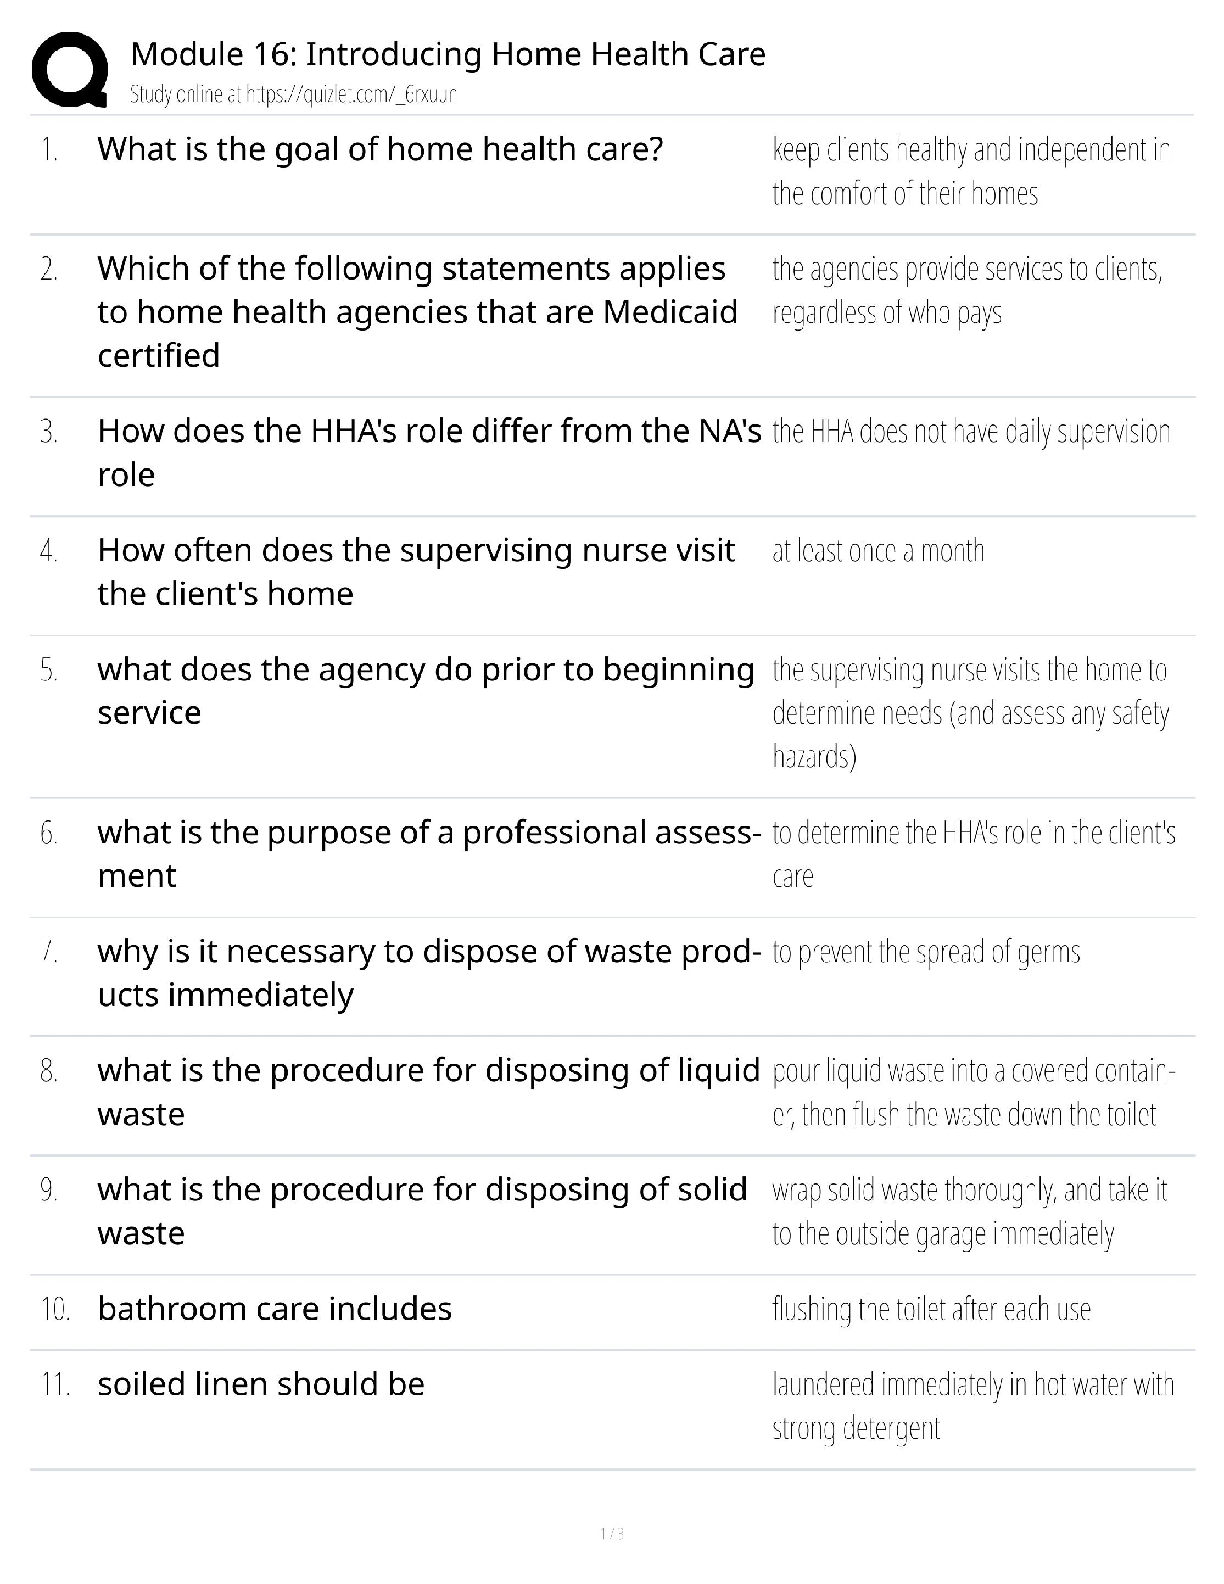This screenshot has width=1224, height=1584.
Task: Select question about supervising nurse visit frequency
Action: [x=416, y=571]
